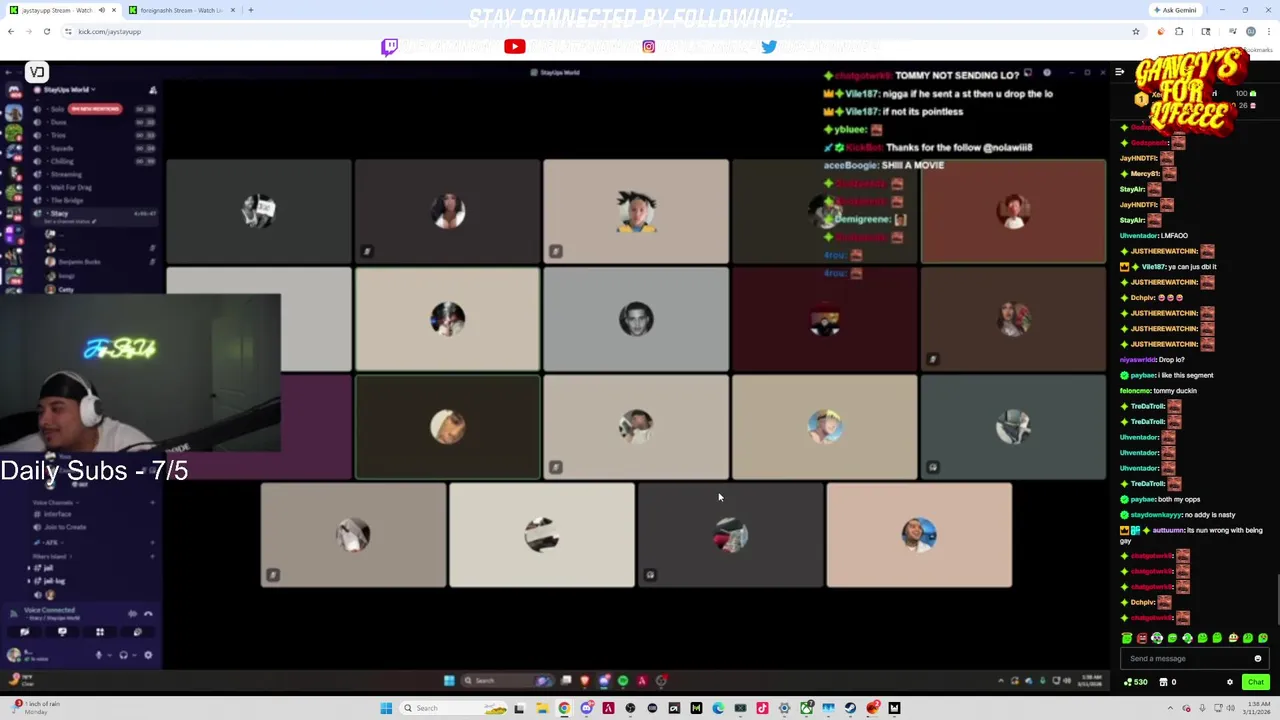Open staydownkayyy's profile in chat
Viewport: 1280px width, 720px height.
pos(1155,515)
